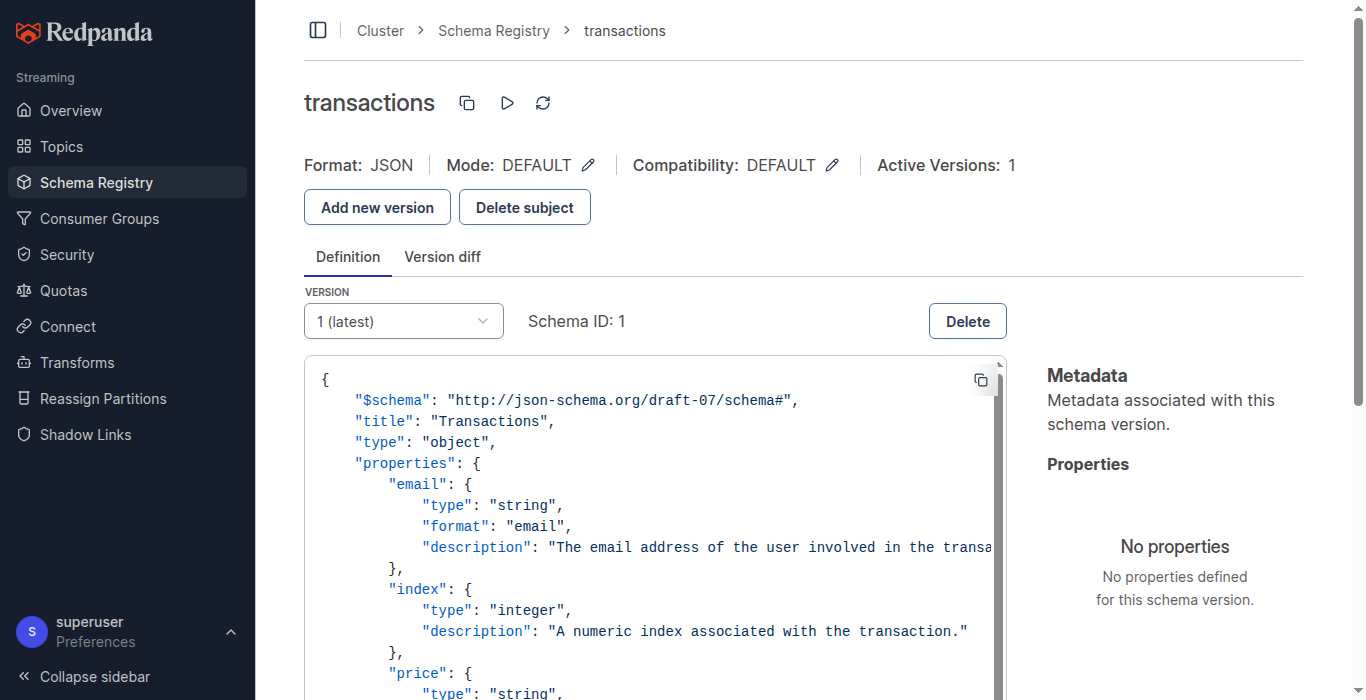Click the Reassign Partitions icon
The width and height of the screenshot is (1366, 700).
coord(25,398)
